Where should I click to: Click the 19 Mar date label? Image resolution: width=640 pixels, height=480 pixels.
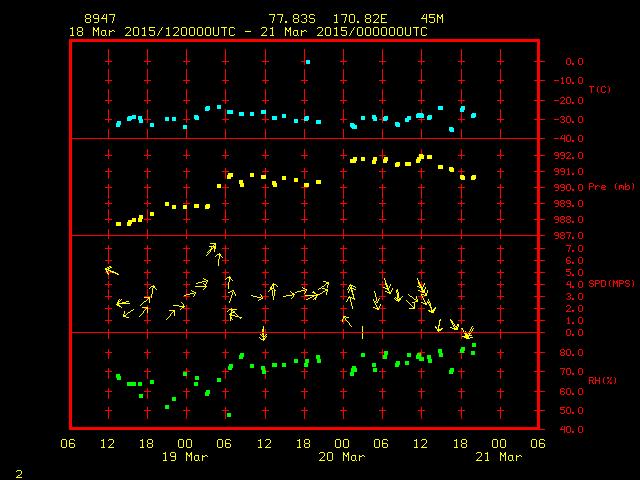185,457
